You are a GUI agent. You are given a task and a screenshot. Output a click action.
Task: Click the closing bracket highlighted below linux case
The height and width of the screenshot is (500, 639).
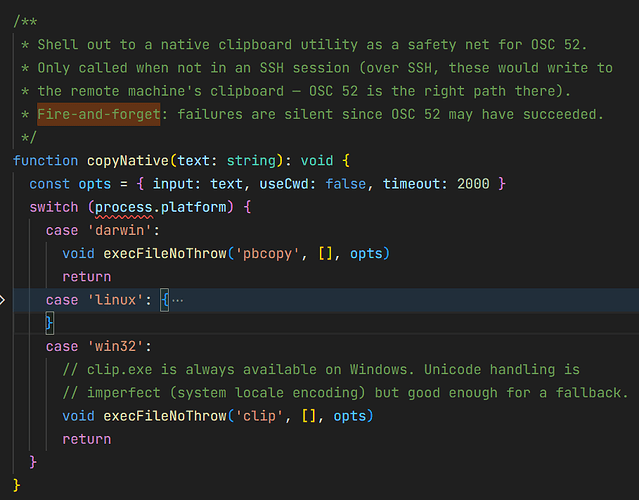[49, 324]
